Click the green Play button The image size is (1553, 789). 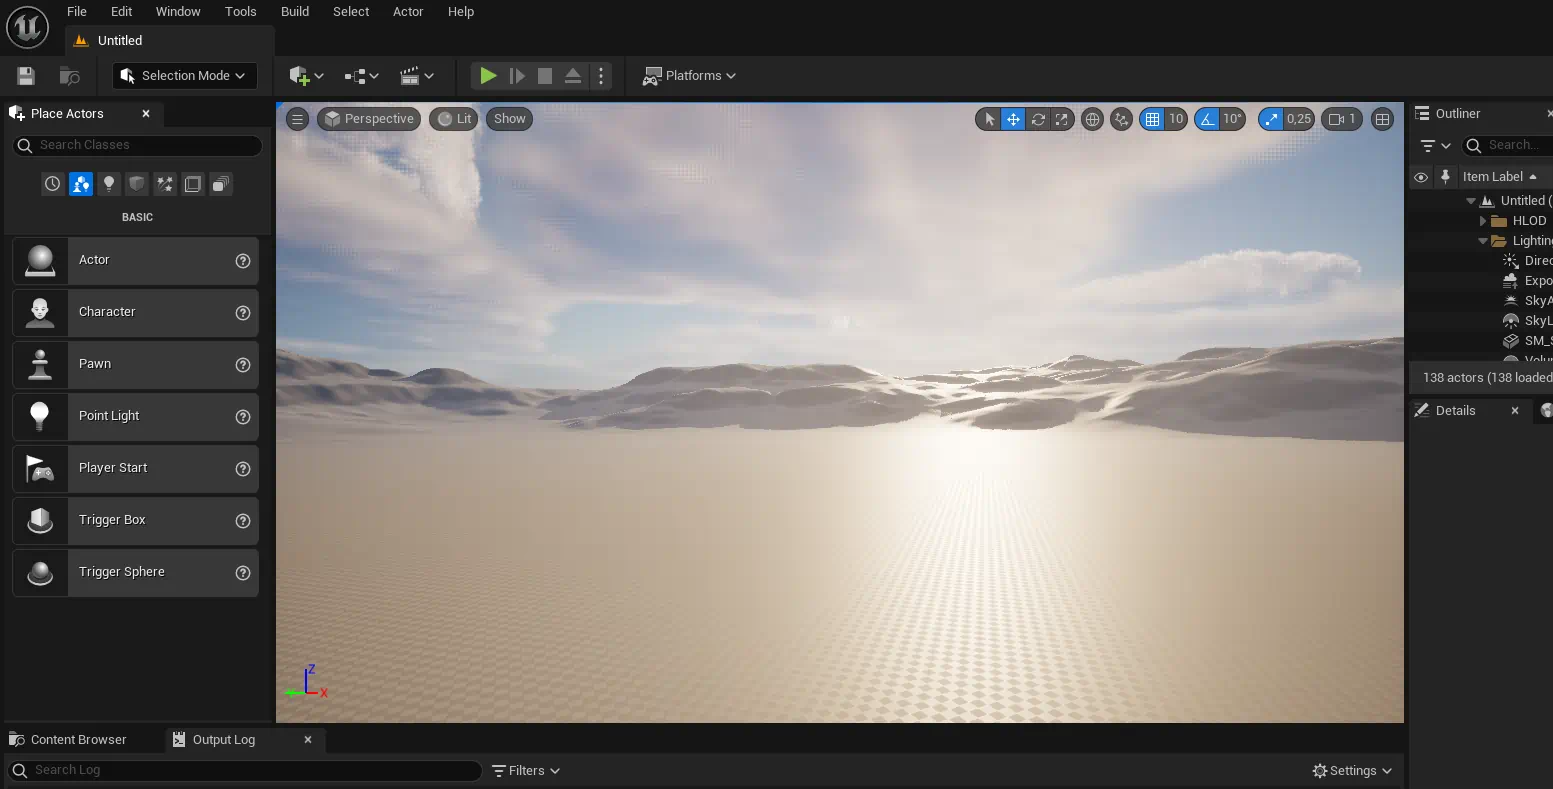(x=488, y=76)
